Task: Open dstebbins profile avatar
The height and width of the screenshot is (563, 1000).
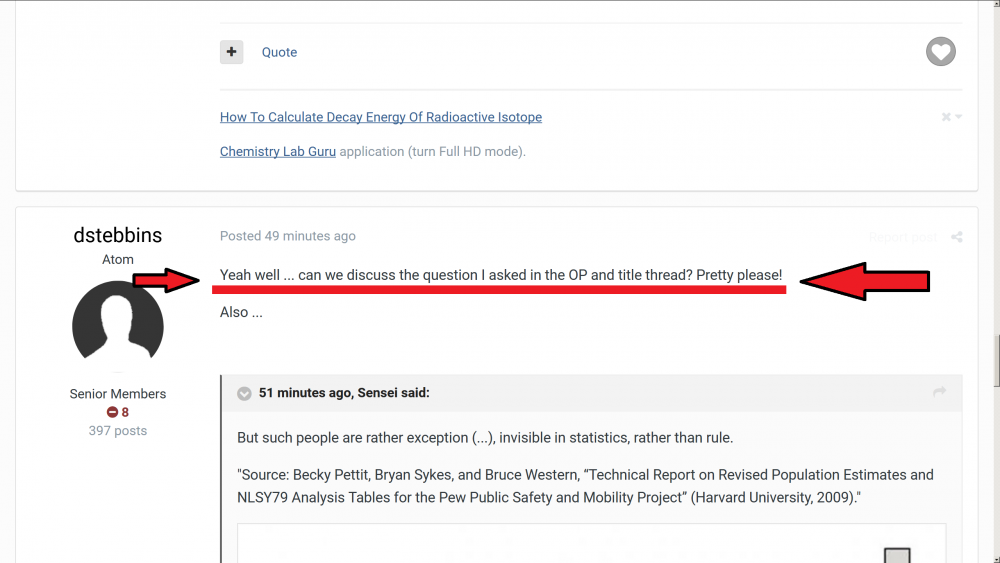Action: click(x=118, y=327)
